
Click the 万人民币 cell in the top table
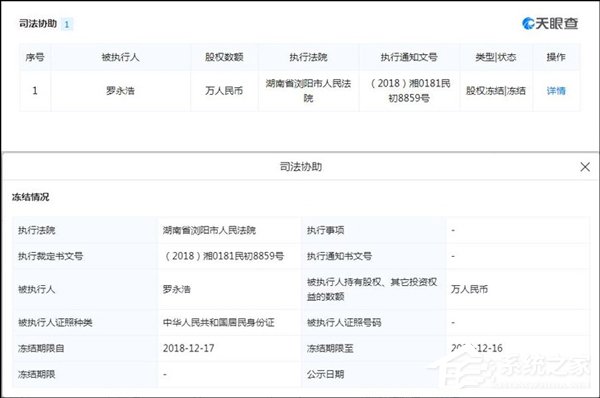click(x=224, y=91)
